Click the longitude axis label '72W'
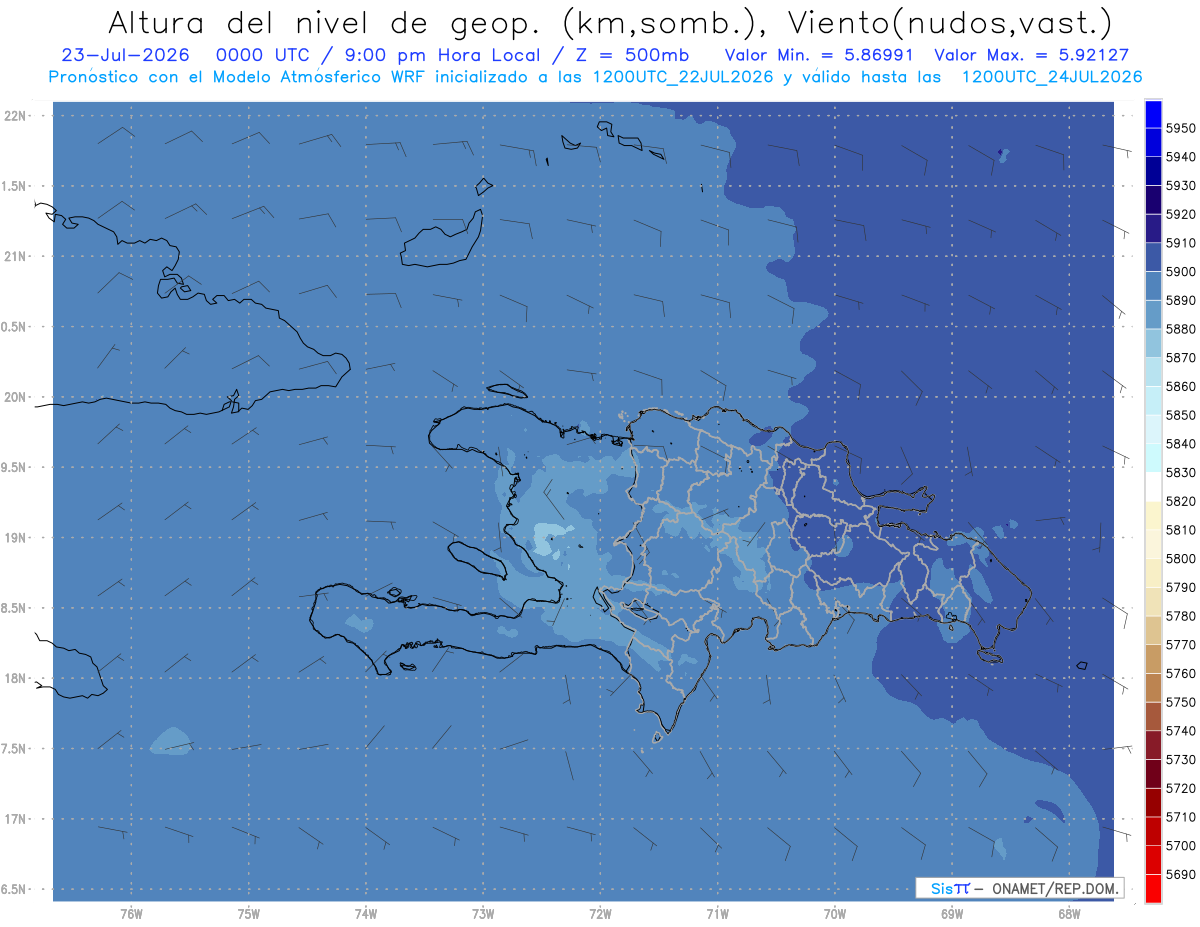This screenshot has width=1200, height=927. [600, 914]
